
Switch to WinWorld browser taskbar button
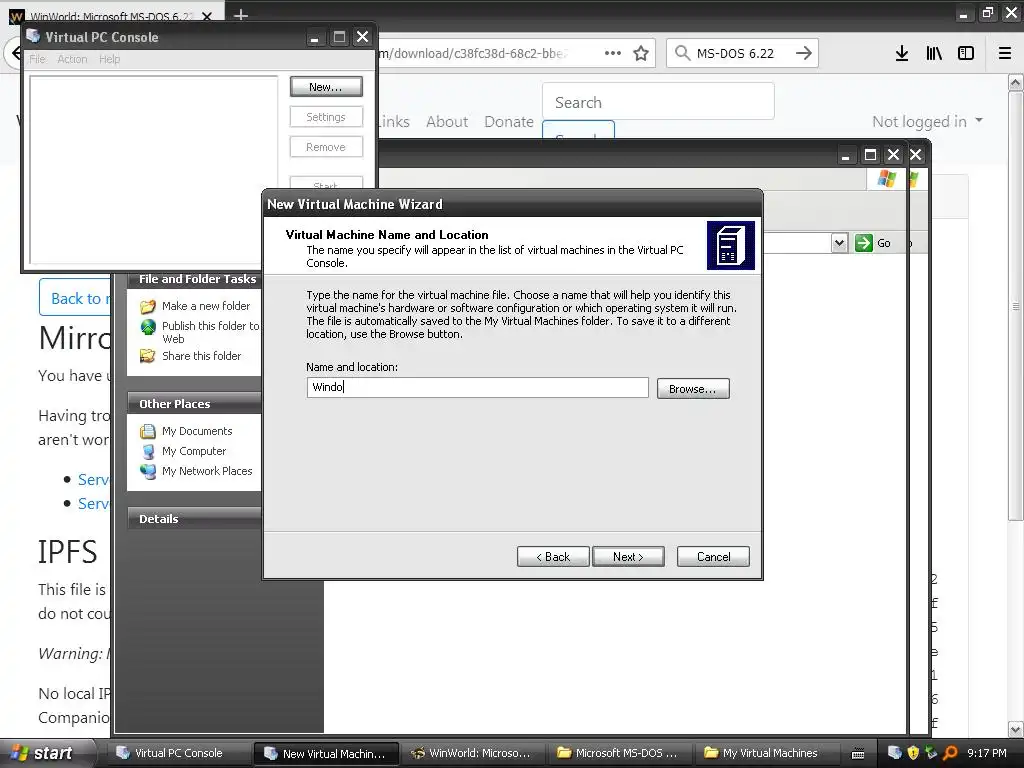(472, 753)
